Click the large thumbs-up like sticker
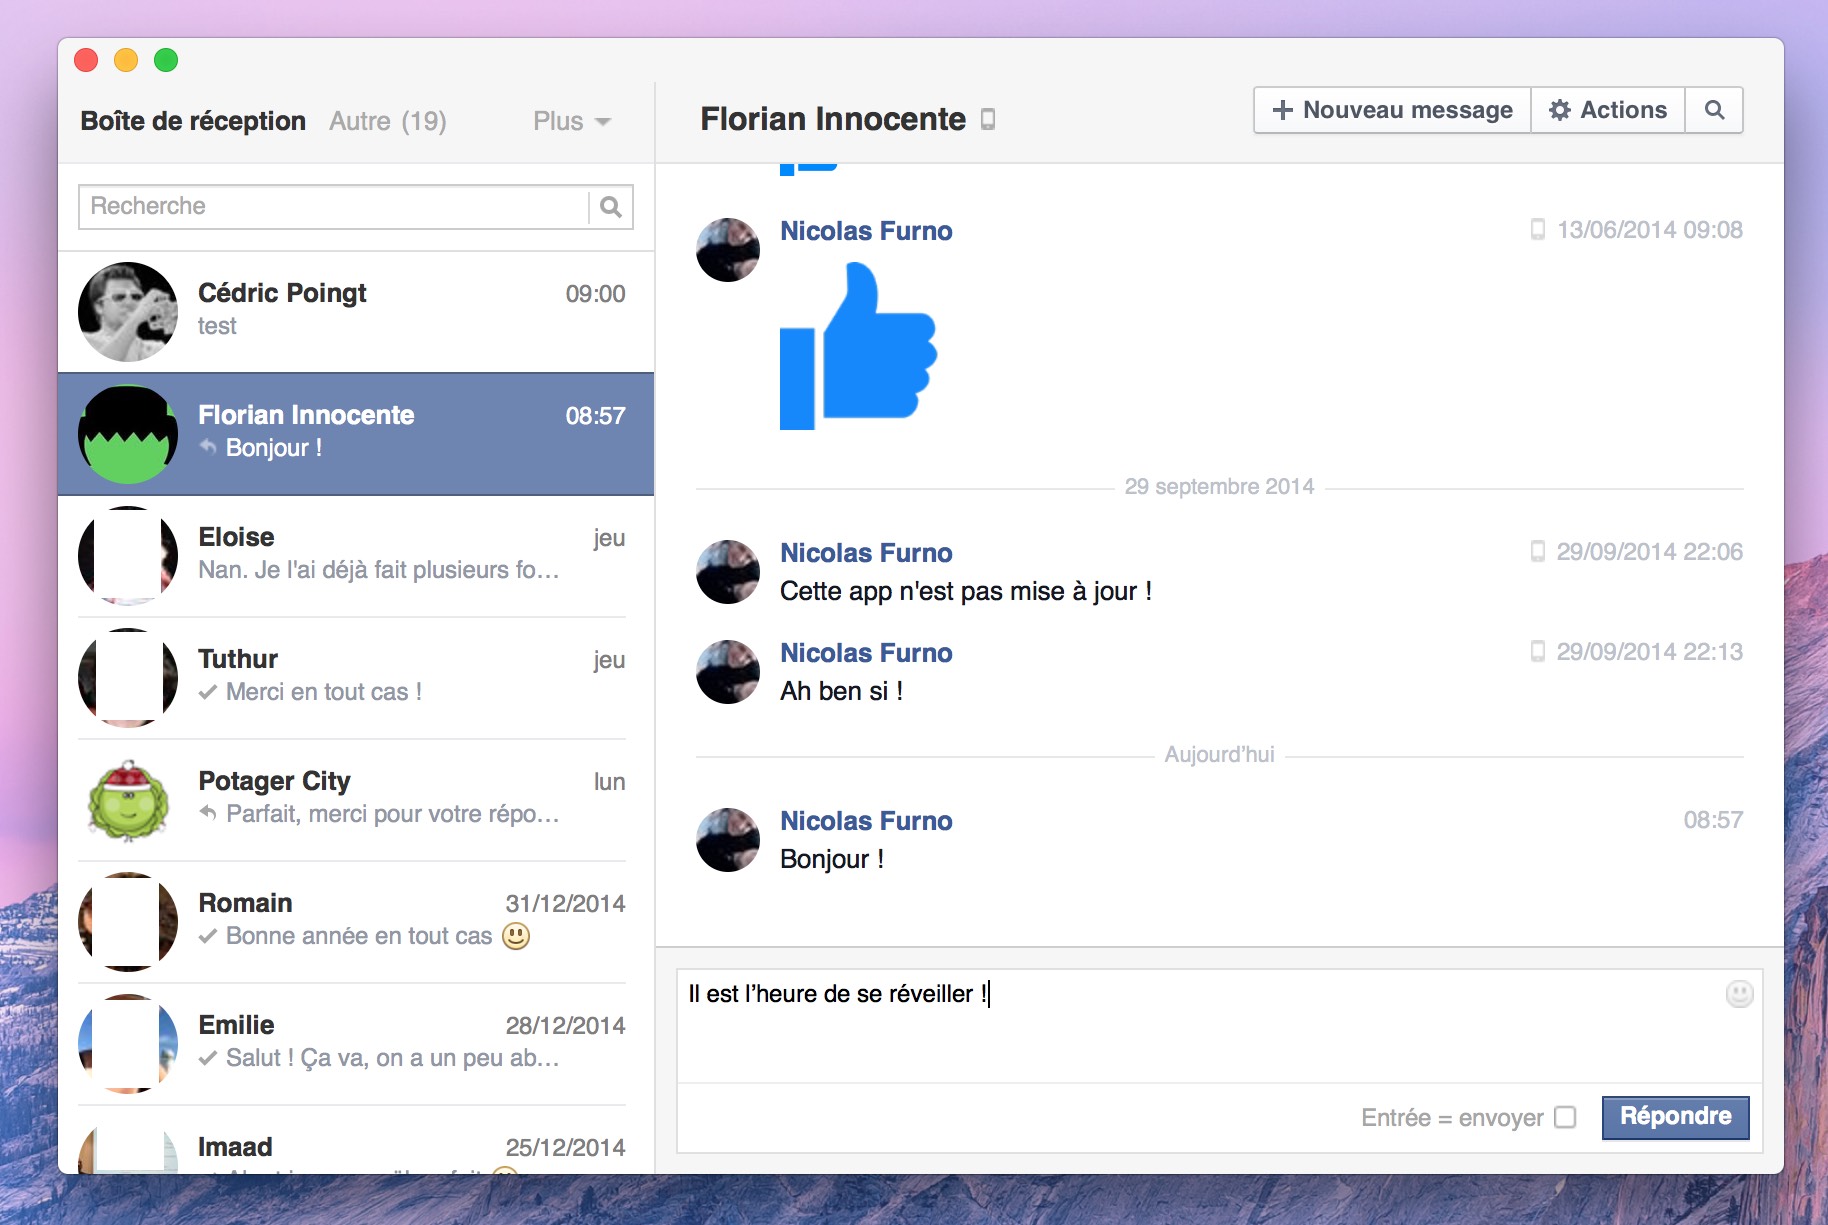This screenshot has height=1225, width=1828. (858, 346)
